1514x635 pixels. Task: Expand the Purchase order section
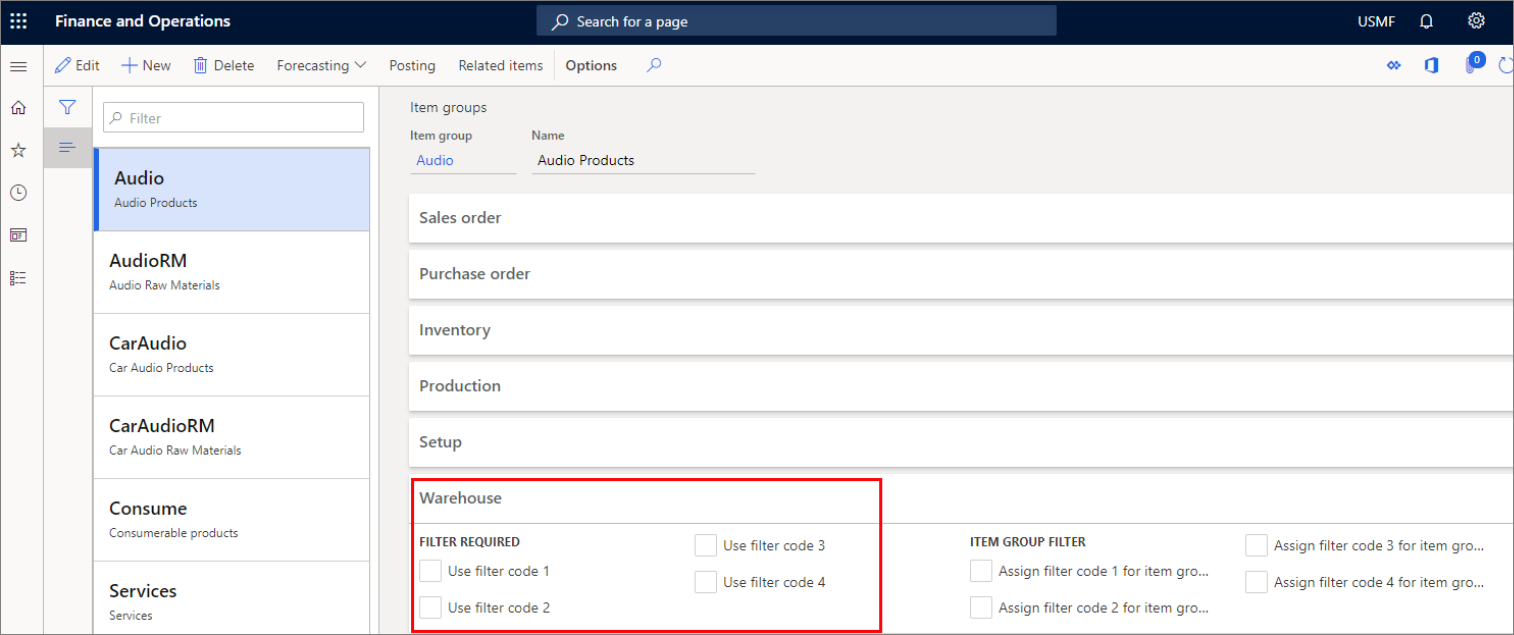pyautogui.click(x=961, y=274)
